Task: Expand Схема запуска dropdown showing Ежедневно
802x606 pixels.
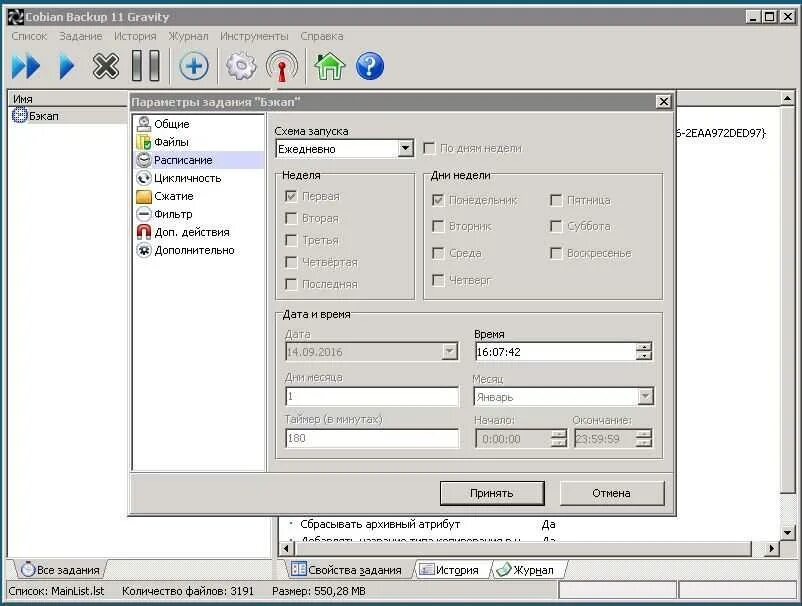Action: (x=405, y=149)
